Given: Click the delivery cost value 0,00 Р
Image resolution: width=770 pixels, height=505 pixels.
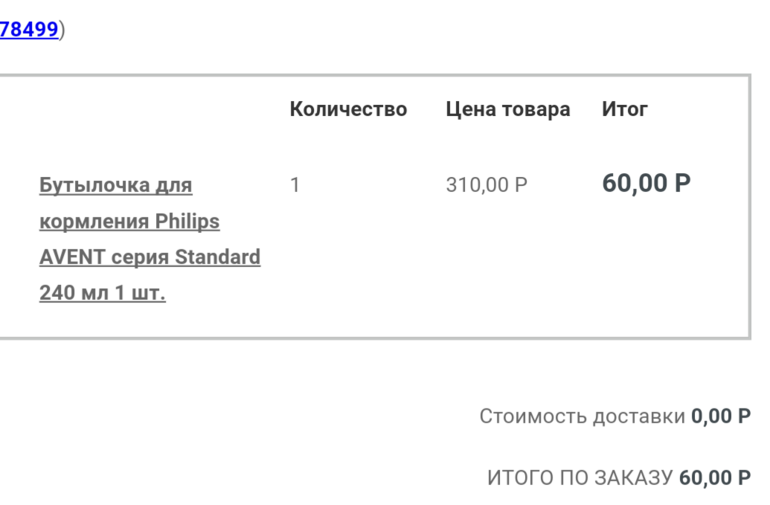Looking at the screenshot, I should (x=721, y=416).
